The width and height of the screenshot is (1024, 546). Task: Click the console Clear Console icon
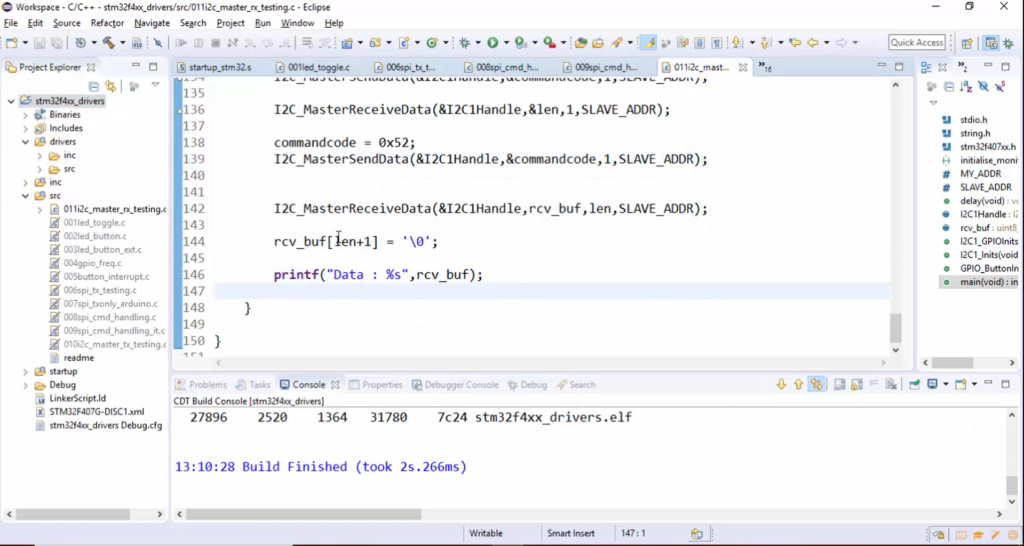(891, 385)
